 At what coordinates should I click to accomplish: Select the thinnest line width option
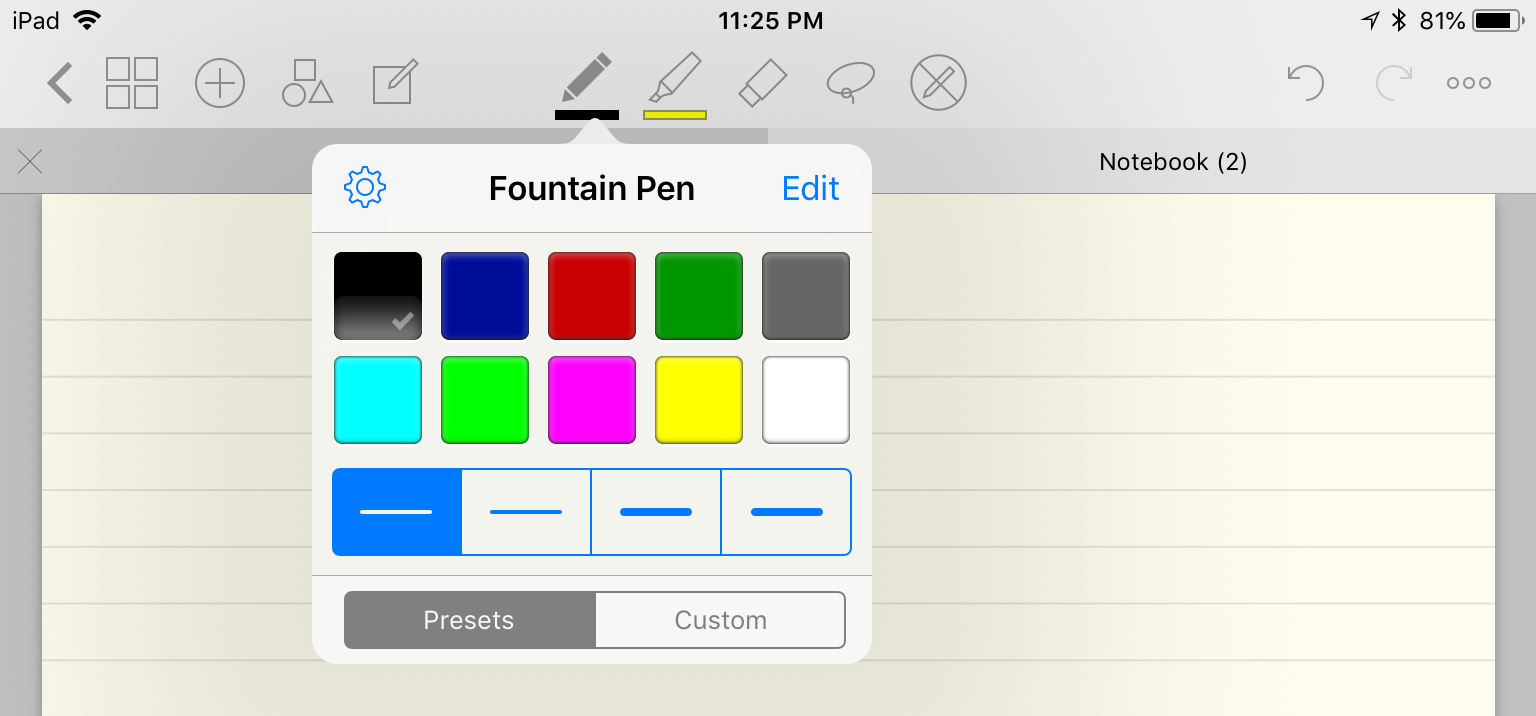click(397, 512)
